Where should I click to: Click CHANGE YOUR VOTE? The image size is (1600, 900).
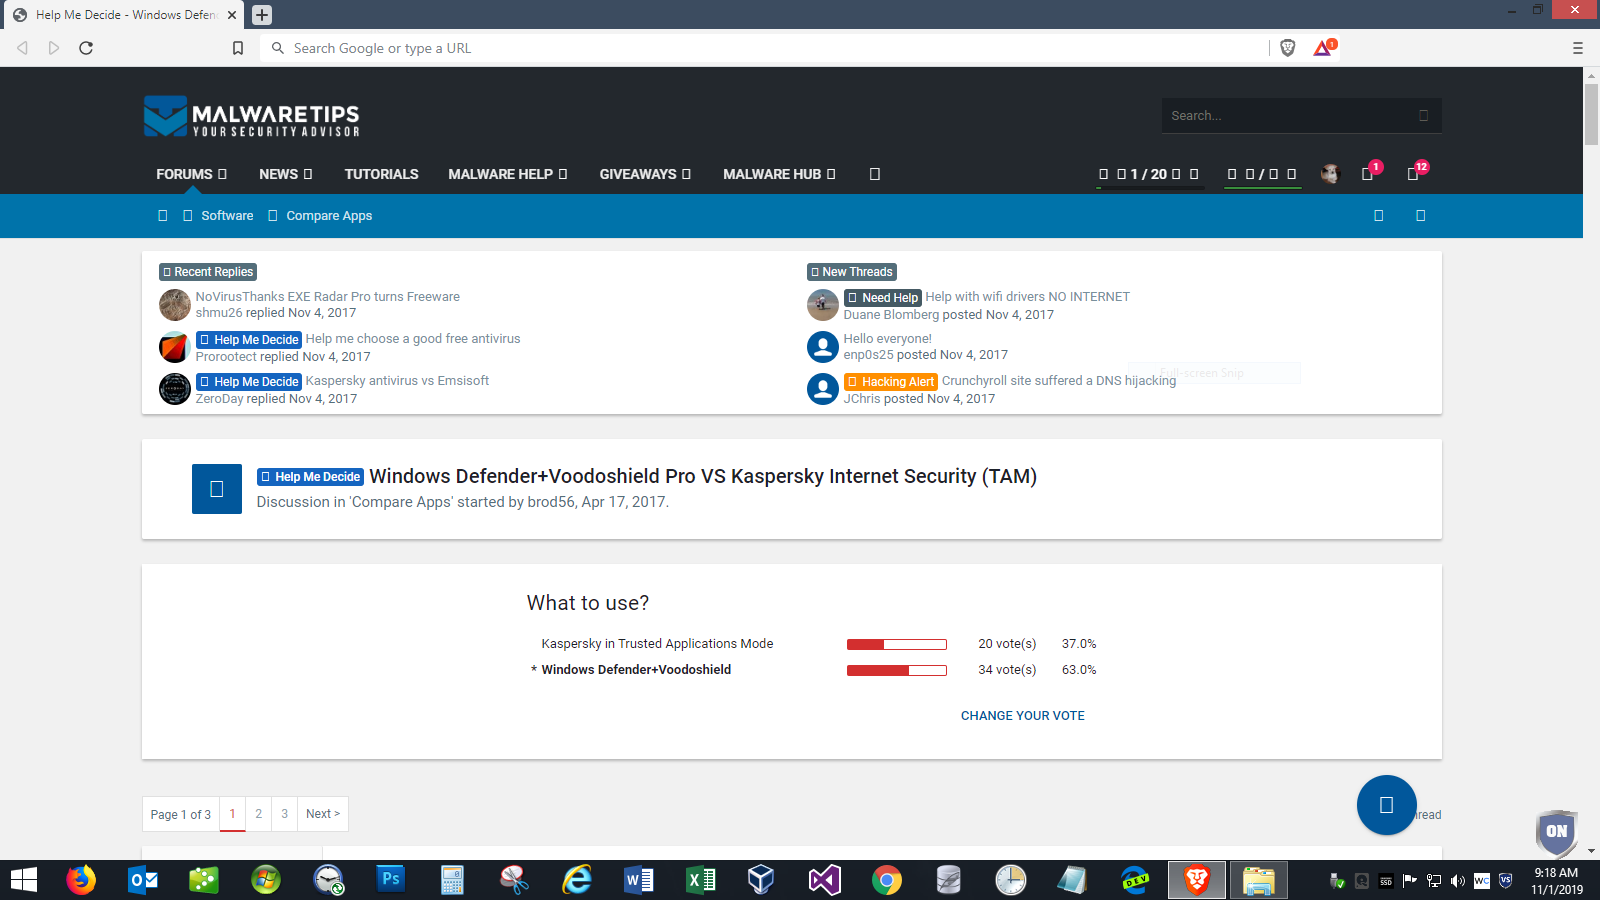1023,716
